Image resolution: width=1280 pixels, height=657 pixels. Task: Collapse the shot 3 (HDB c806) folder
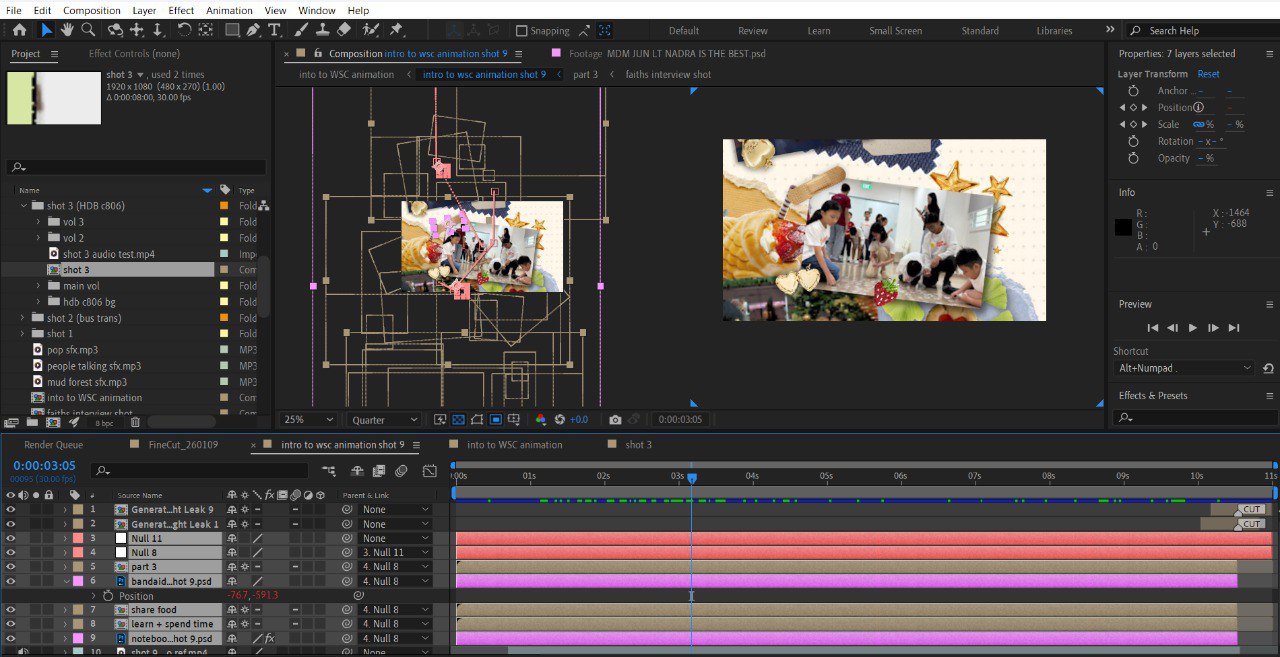click(x=22, y=205)
